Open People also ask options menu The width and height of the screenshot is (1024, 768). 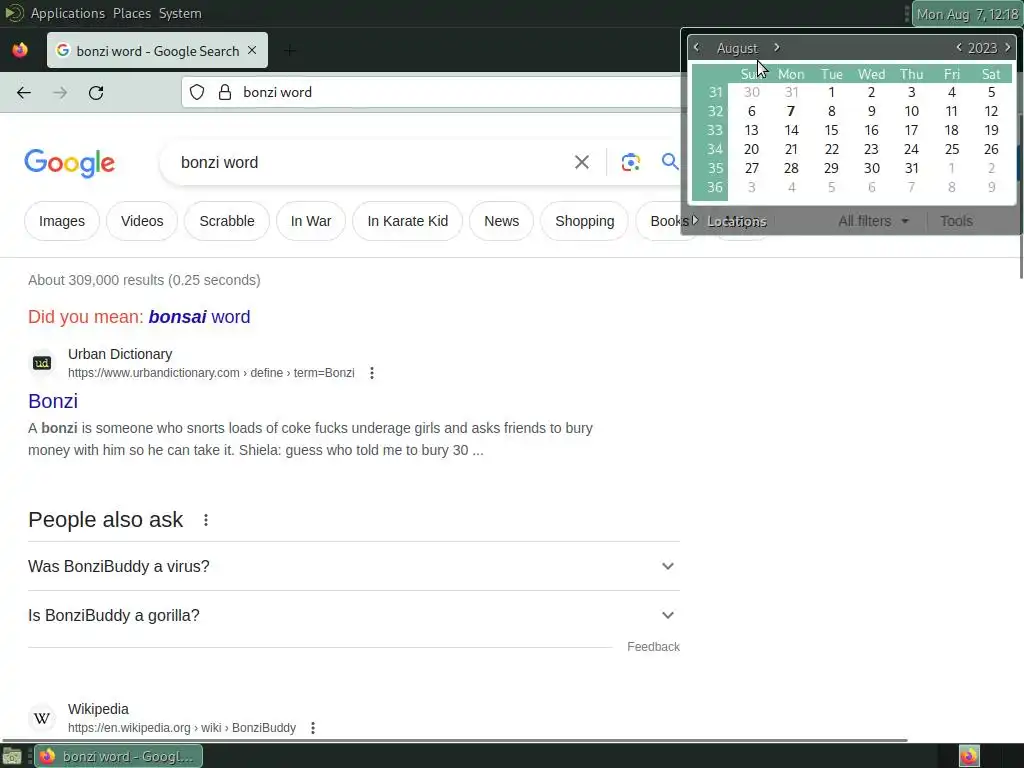206,520
